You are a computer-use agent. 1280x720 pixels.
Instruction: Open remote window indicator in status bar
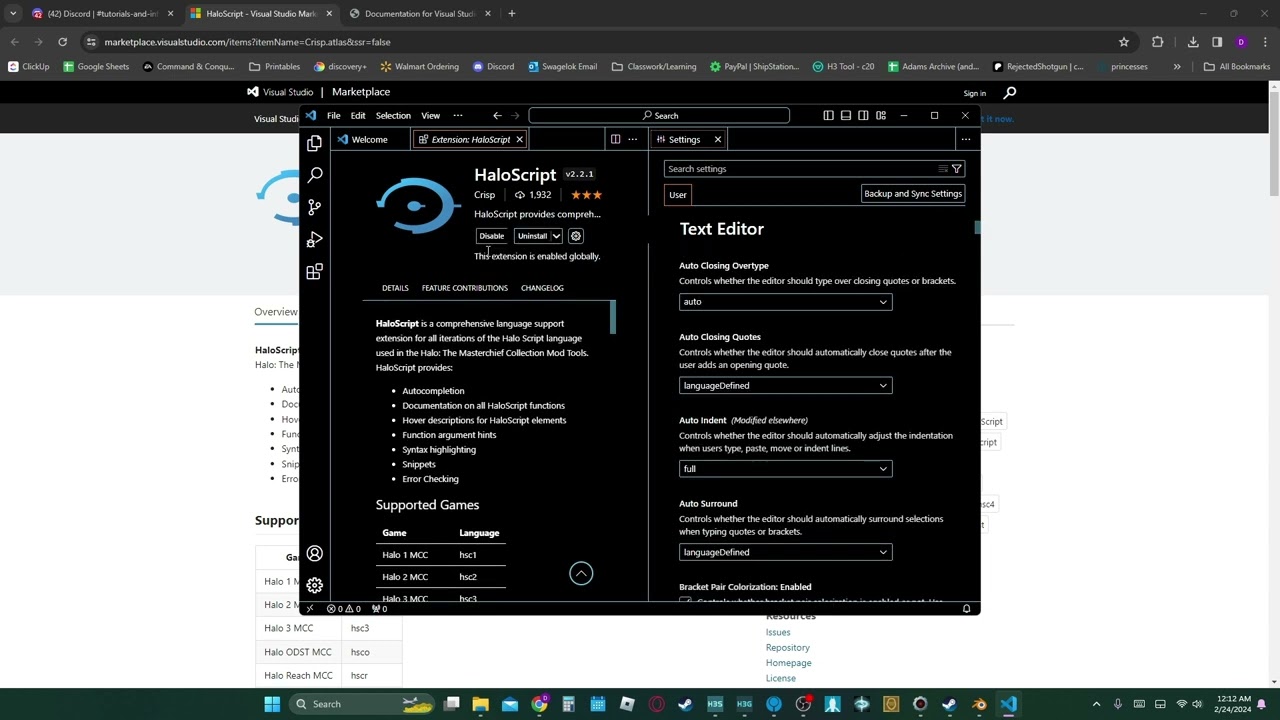coord(310,608)
